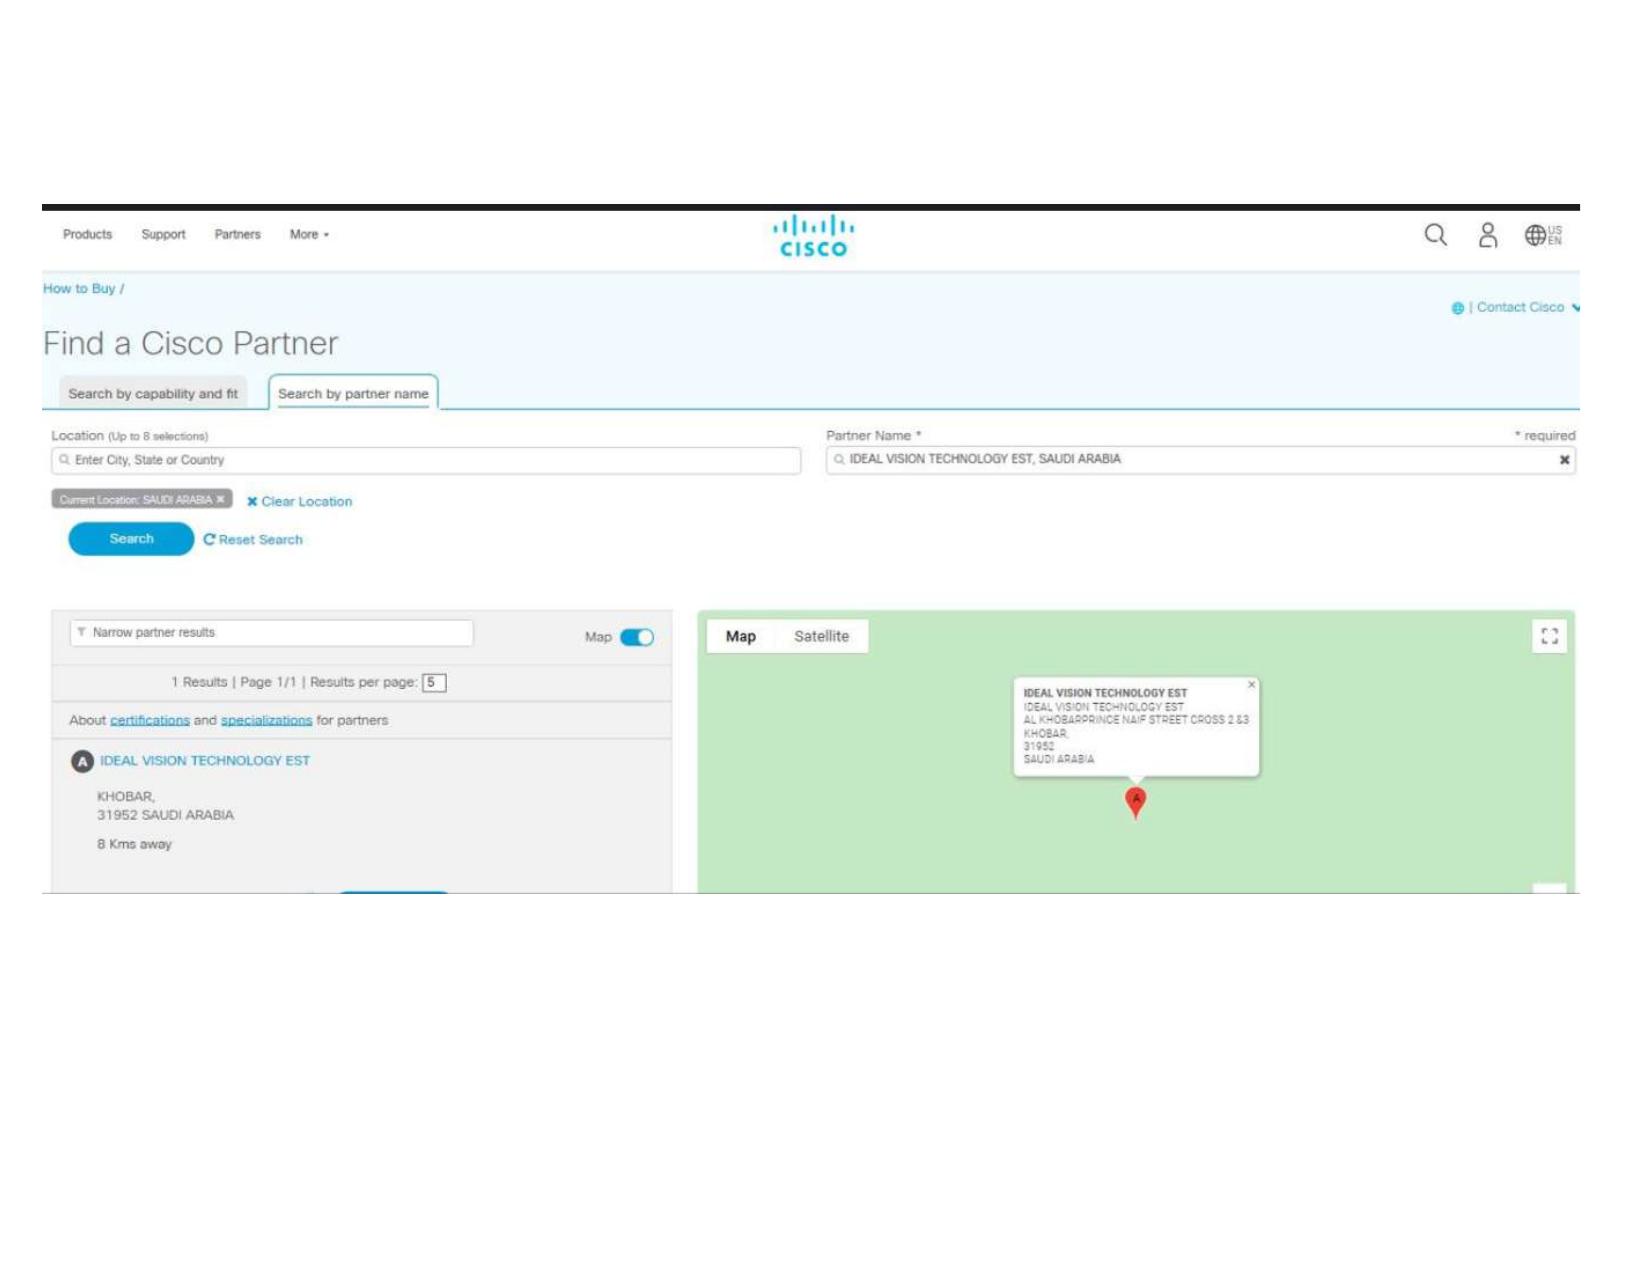Viewport: 1650px width, 1275px height.
Task: Clear the Partner Name field with X
Action: point(1564,460)
